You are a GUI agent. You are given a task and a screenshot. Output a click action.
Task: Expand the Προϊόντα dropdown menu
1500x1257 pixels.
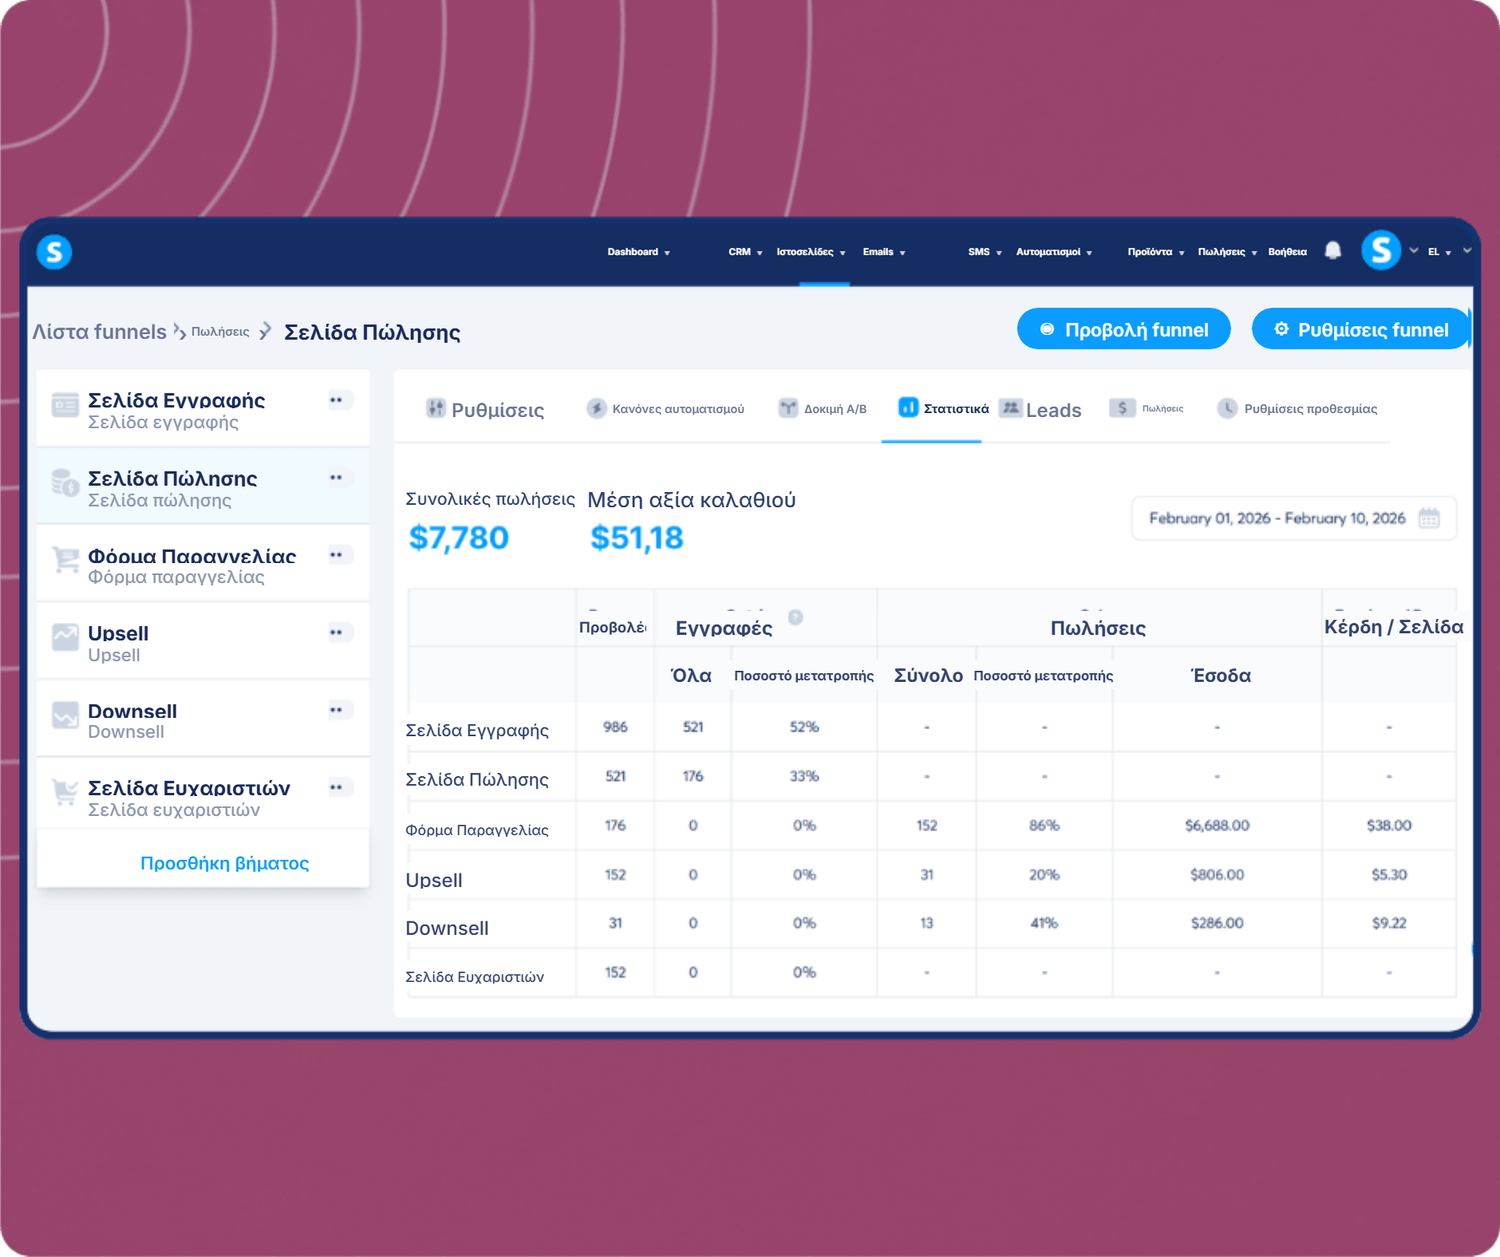coord(1156,252)
